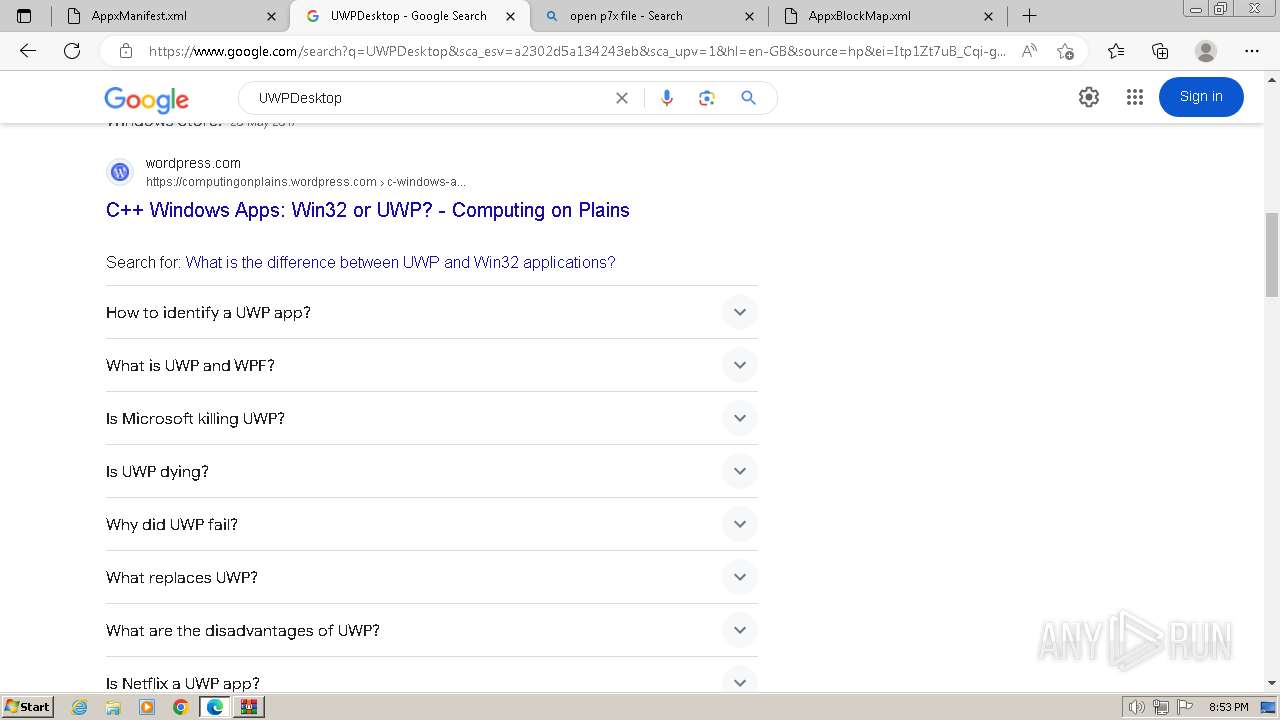Open the Read aloud icon in the address bar
Screen dimensions: 1280x720
click(1029, 51)
